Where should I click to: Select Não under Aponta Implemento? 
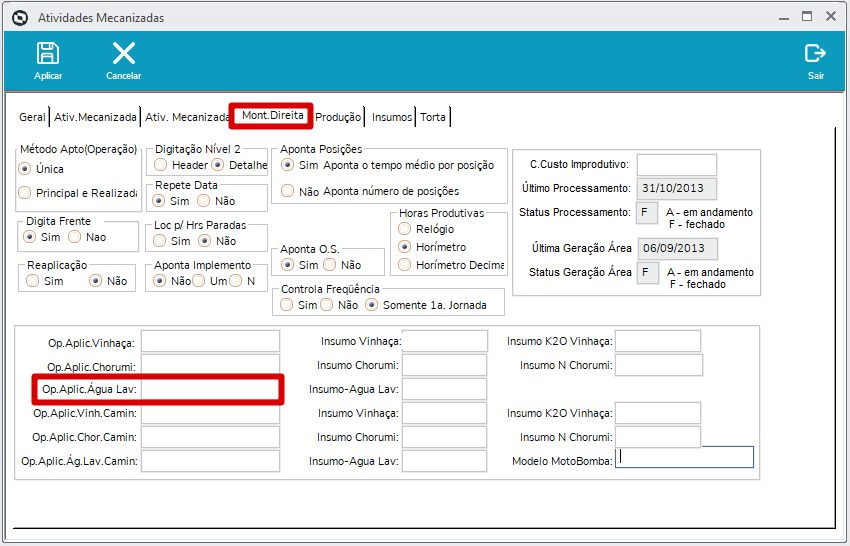tap(159, 281)
